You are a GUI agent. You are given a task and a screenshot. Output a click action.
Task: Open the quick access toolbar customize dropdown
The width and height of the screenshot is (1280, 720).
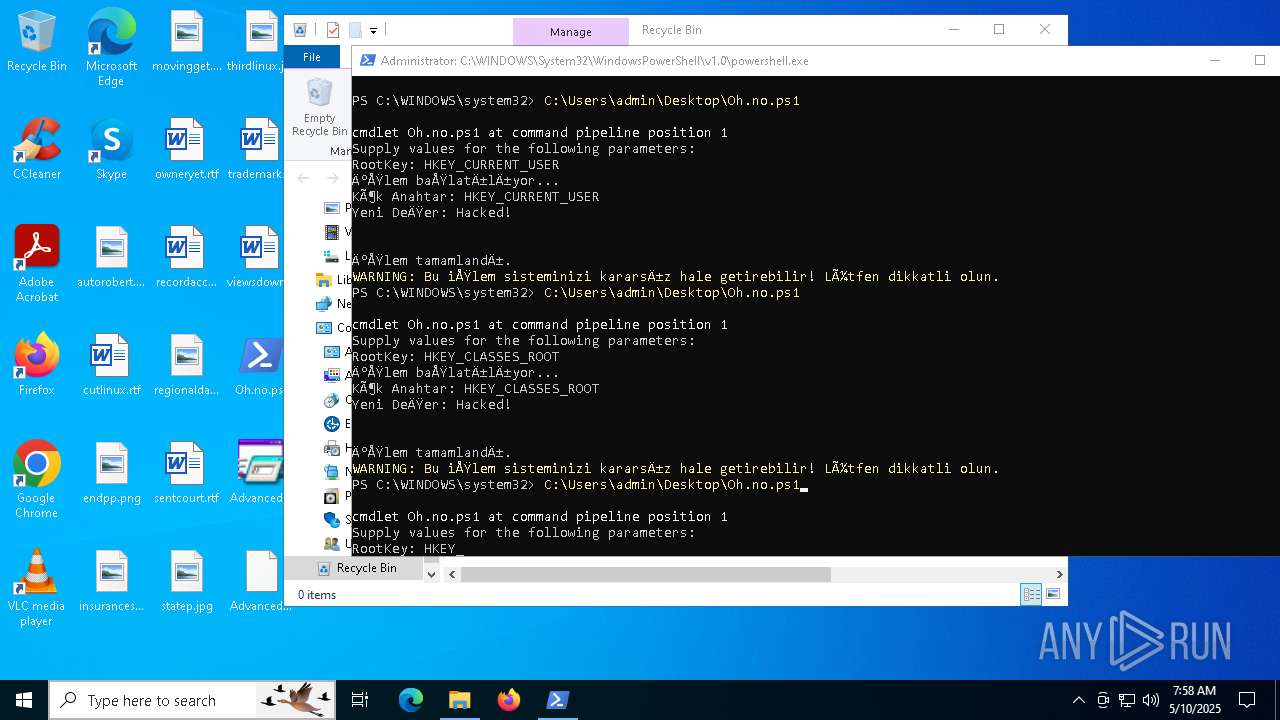[373, 30]
